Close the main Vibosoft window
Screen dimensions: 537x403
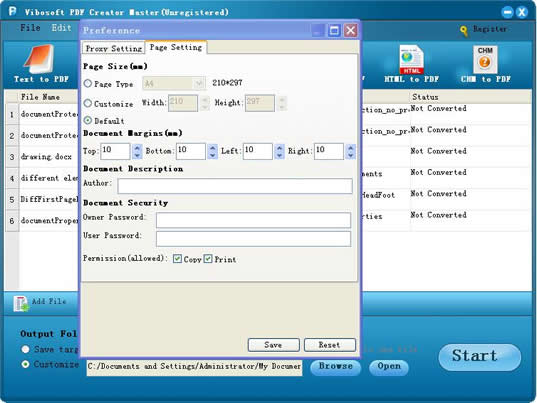point(522,12)
